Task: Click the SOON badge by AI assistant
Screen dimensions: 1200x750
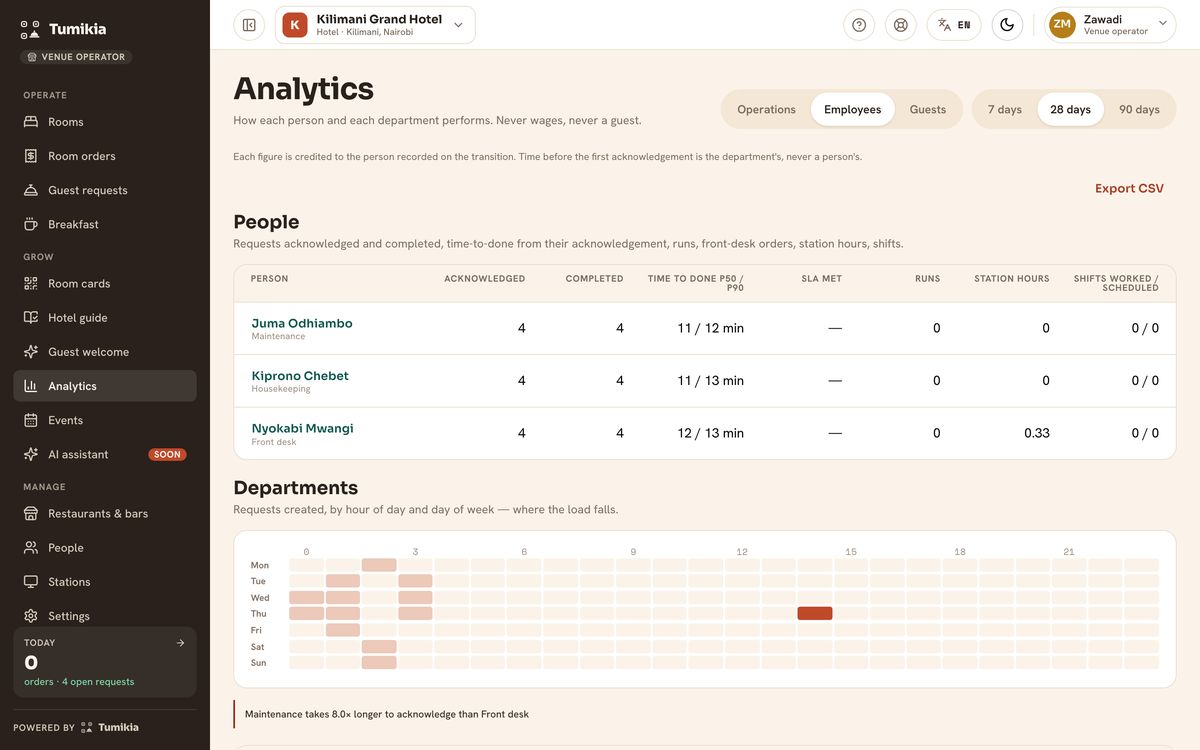Action: [167, 454]
